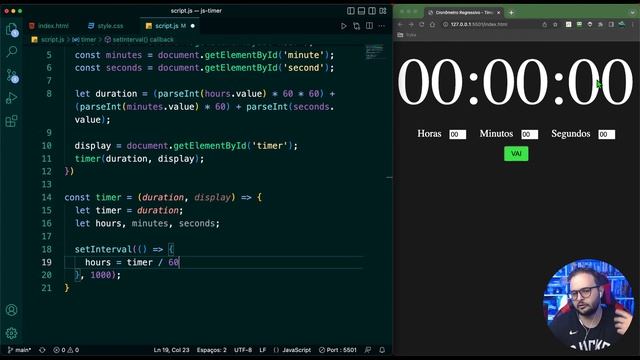This screenshot has height=360, width=640.
Task: Click the unsaved dot on script.js tab
Action: pyautogui.click(x=193, y=26)
